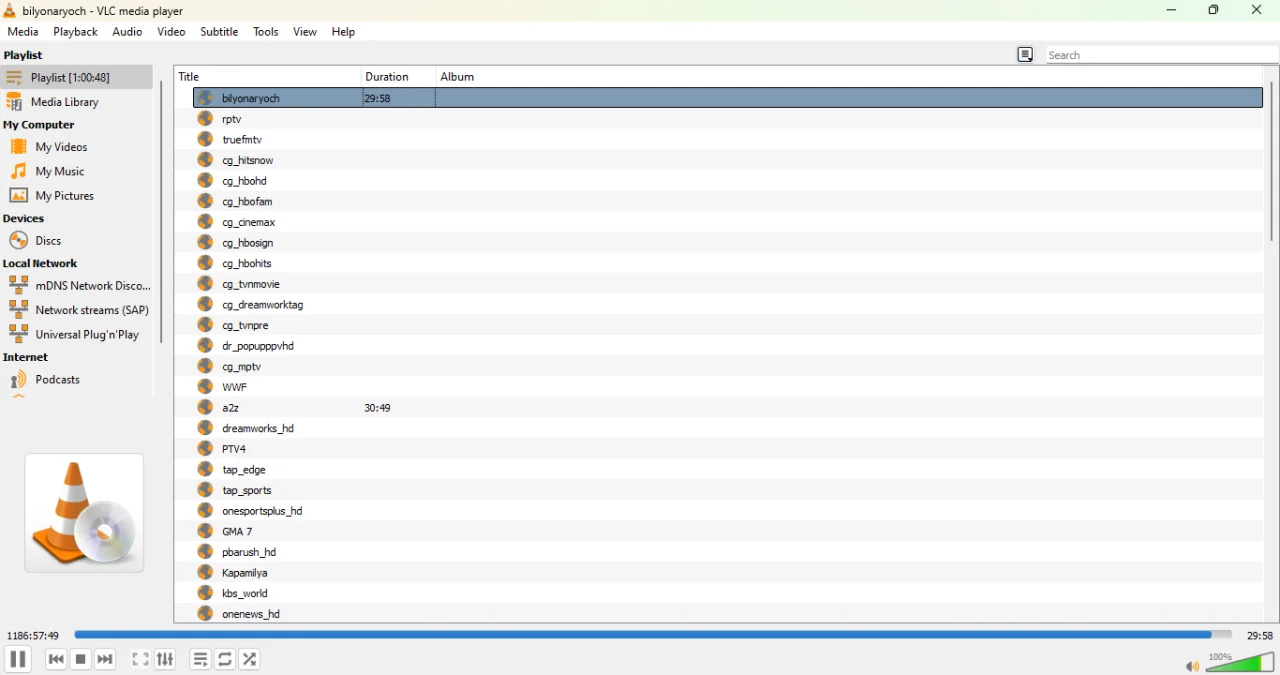
Task: Click the sidebar vertical scrollbar
Action: tap(161, 212)
